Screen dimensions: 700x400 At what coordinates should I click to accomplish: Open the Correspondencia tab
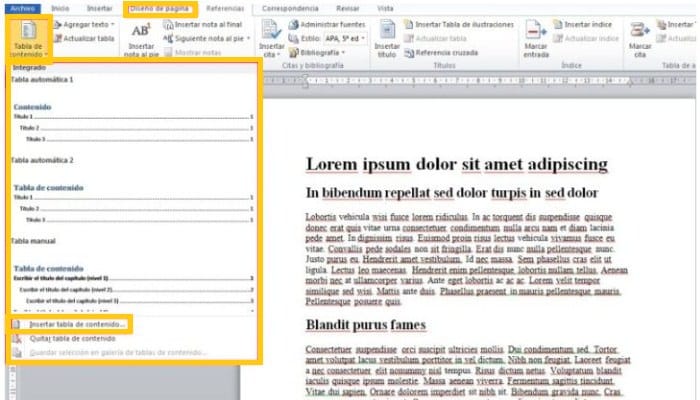290,8
